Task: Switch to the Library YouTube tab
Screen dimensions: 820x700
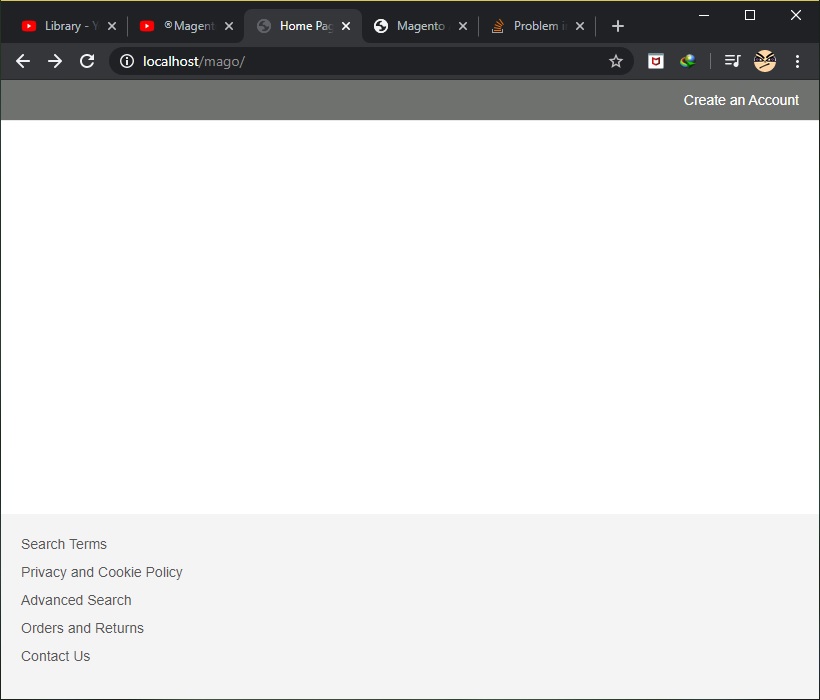Action: [62, 26]
